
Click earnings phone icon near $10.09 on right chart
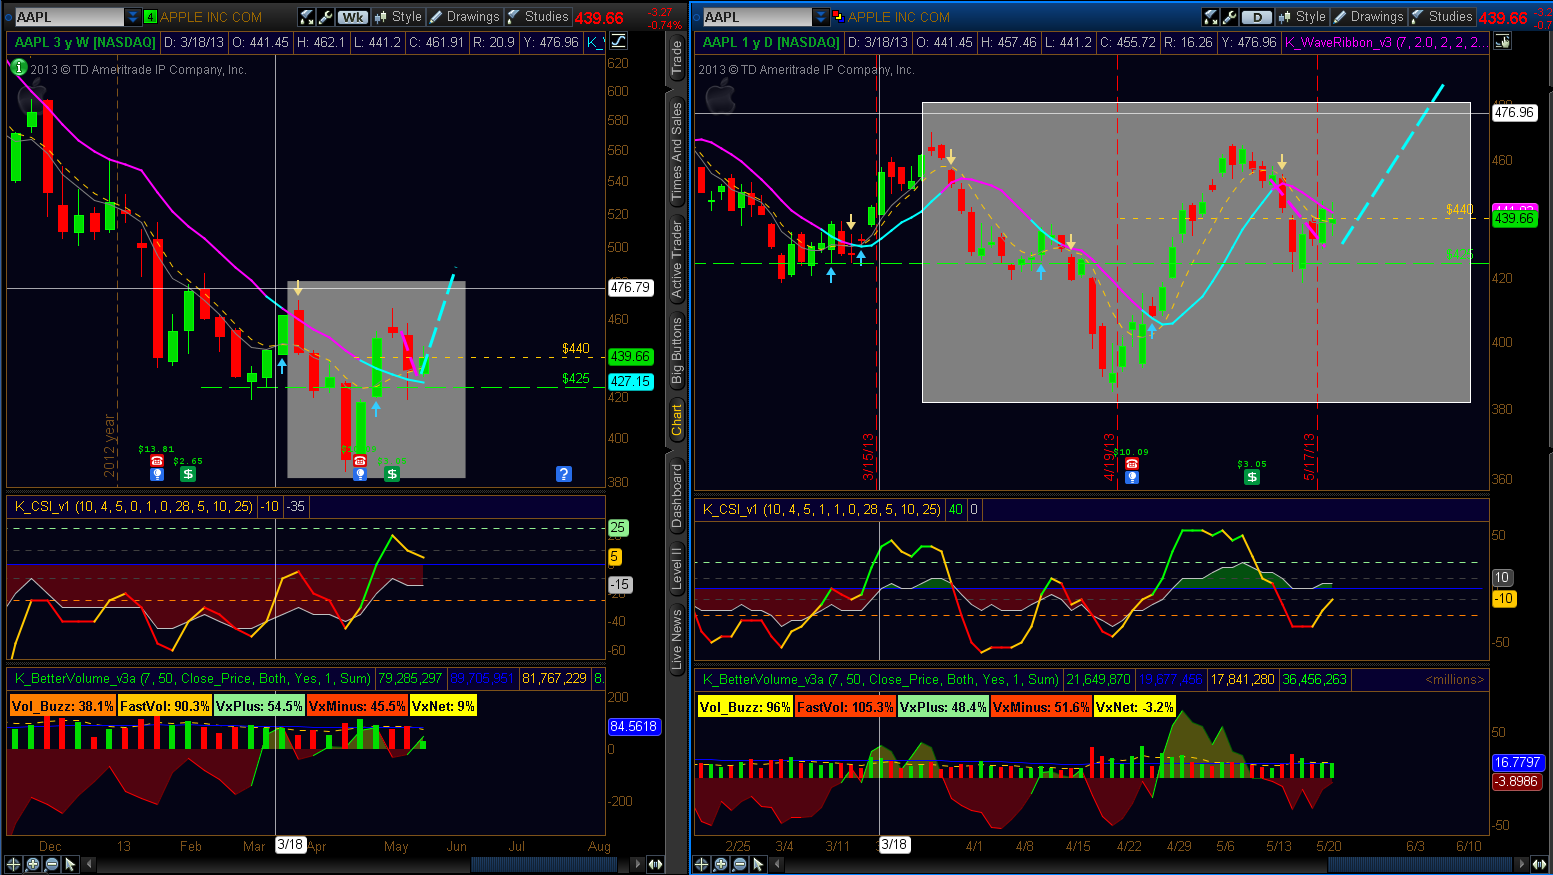pyautogui.click(x=1131, y=464)
